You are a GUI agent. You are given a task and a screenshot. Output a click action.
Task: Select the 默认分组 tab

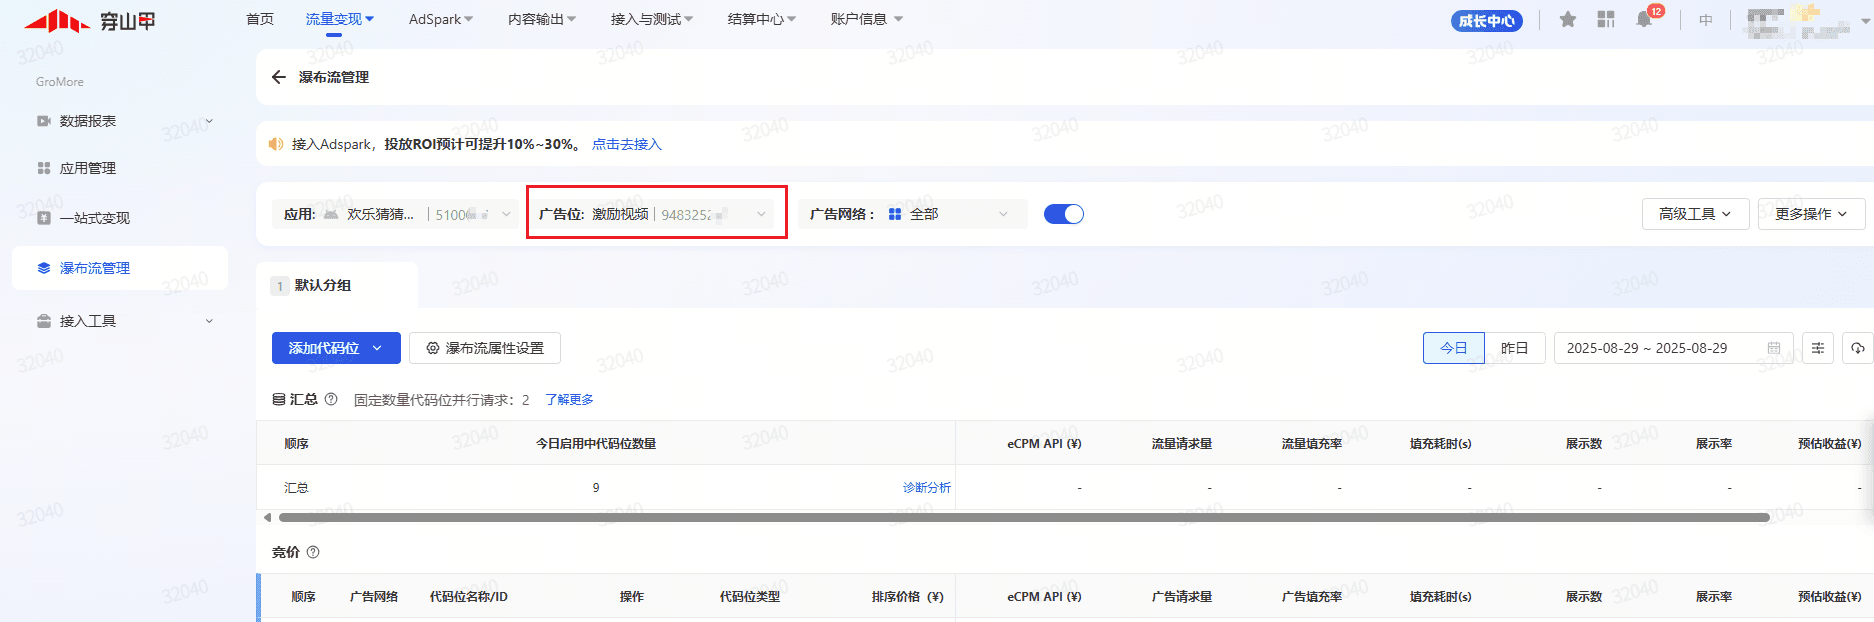[337, 285]
